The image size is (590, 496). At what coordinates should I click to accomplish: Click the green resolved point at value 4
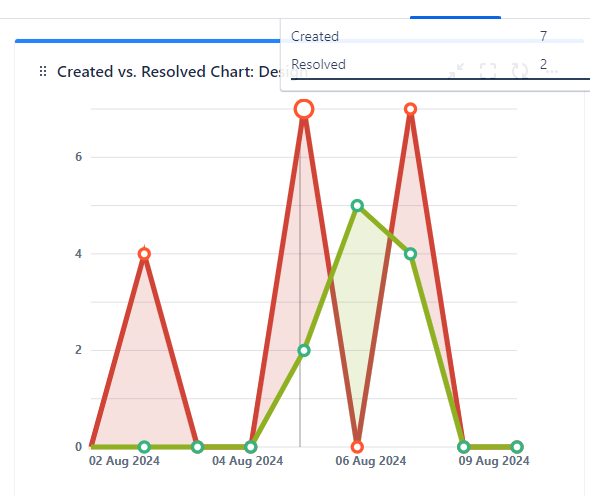click(x=411, y=254)
